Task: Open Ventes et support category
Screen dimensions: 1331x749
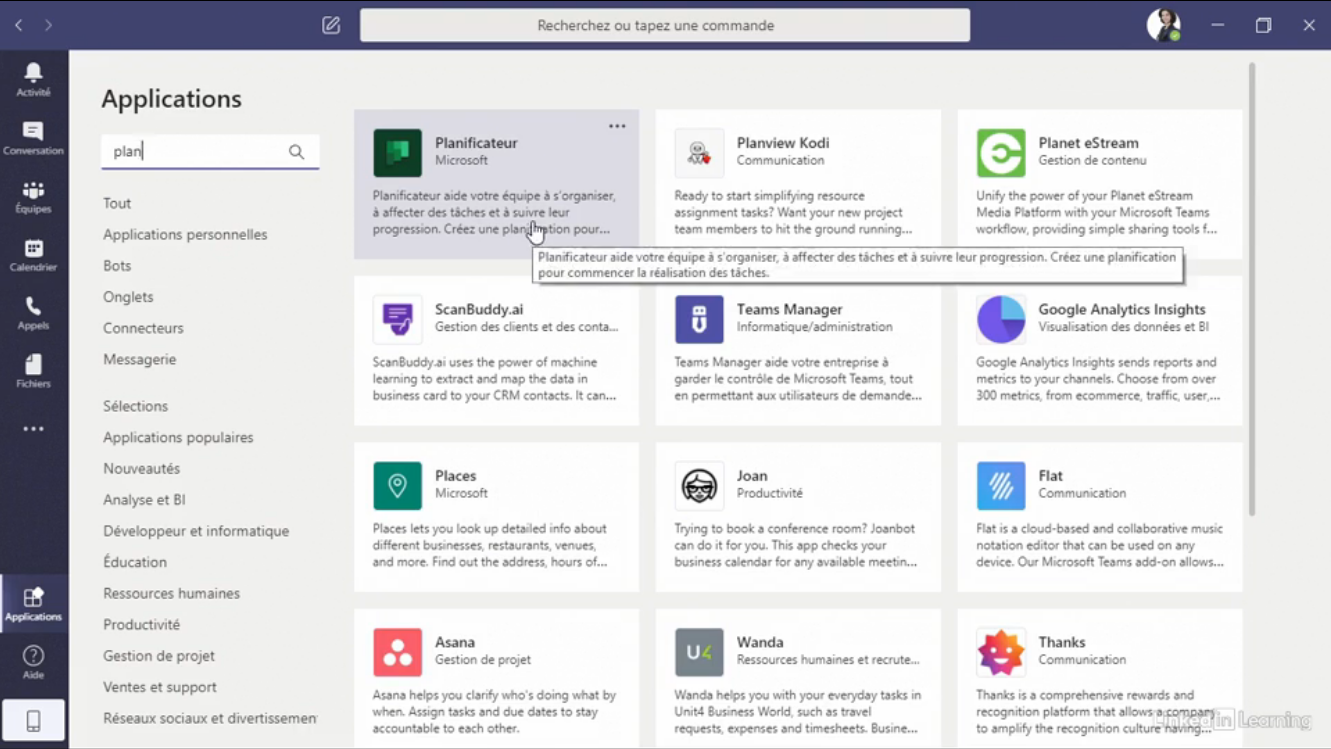Action: [160, 687]
